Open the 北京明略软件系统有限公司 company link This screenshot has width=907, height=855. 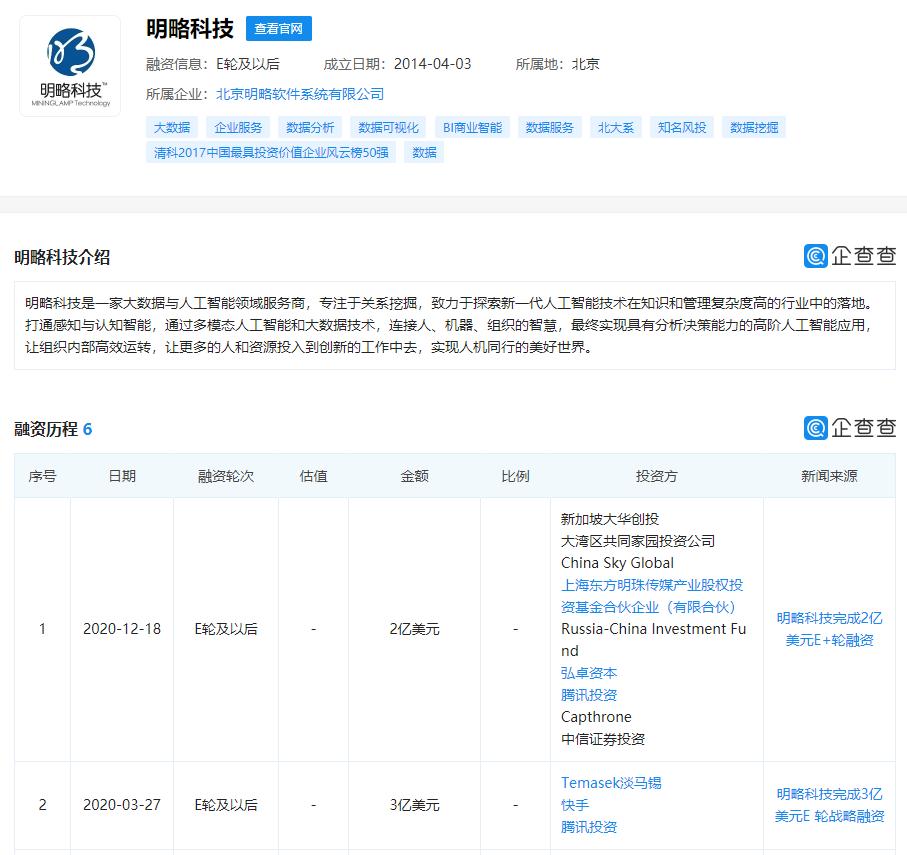(300, 94)
